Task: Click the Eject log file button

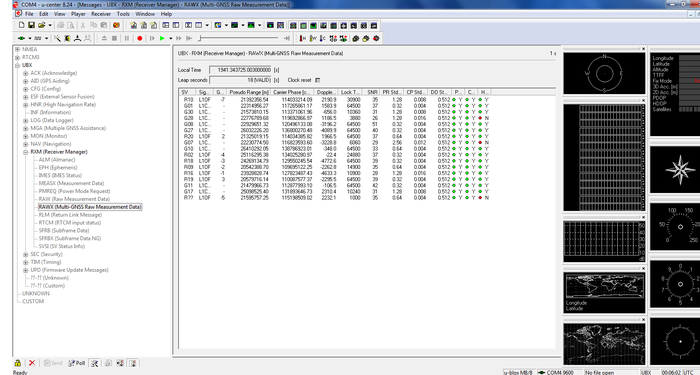Action: [104, 39]
